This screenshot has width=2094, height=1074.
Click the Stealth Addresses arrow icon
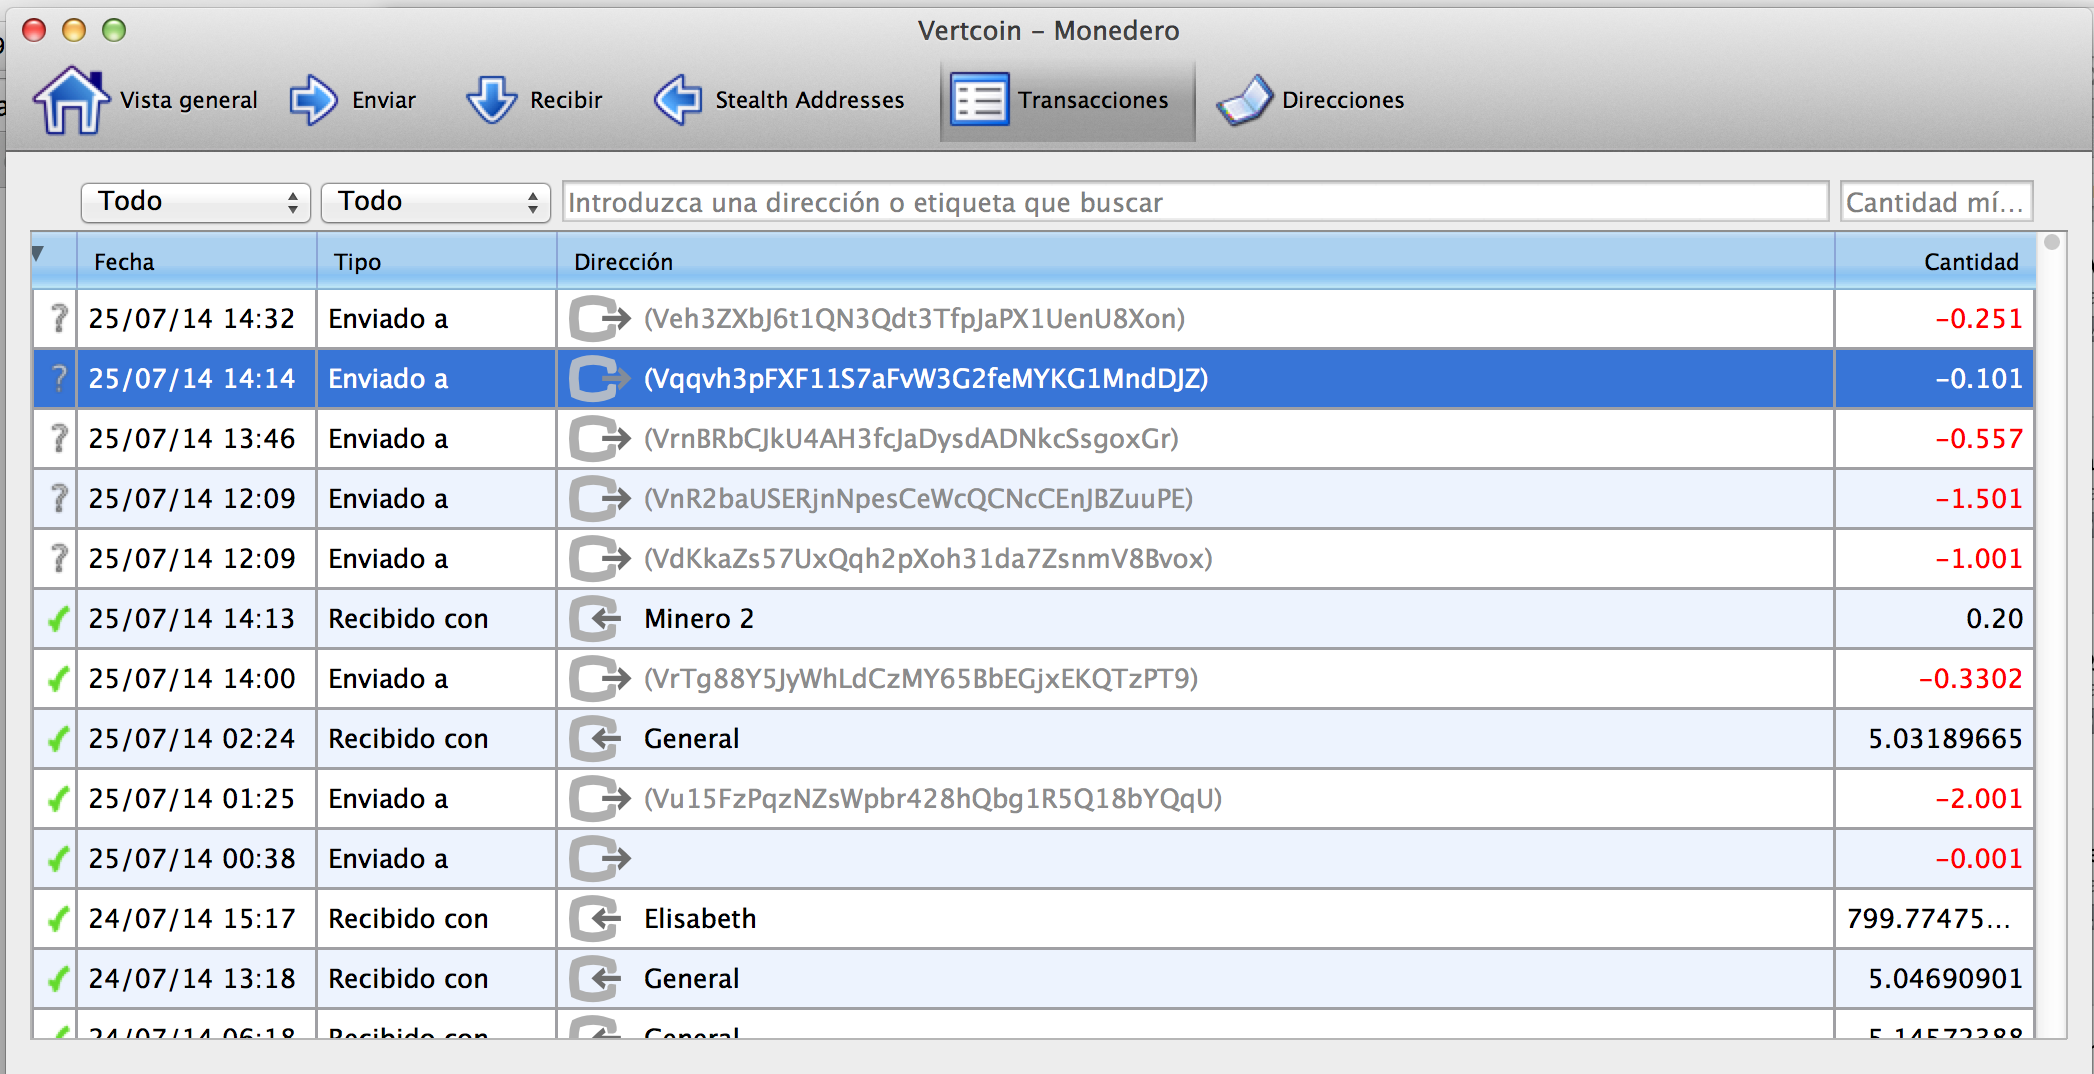click(x=678, y=100)
